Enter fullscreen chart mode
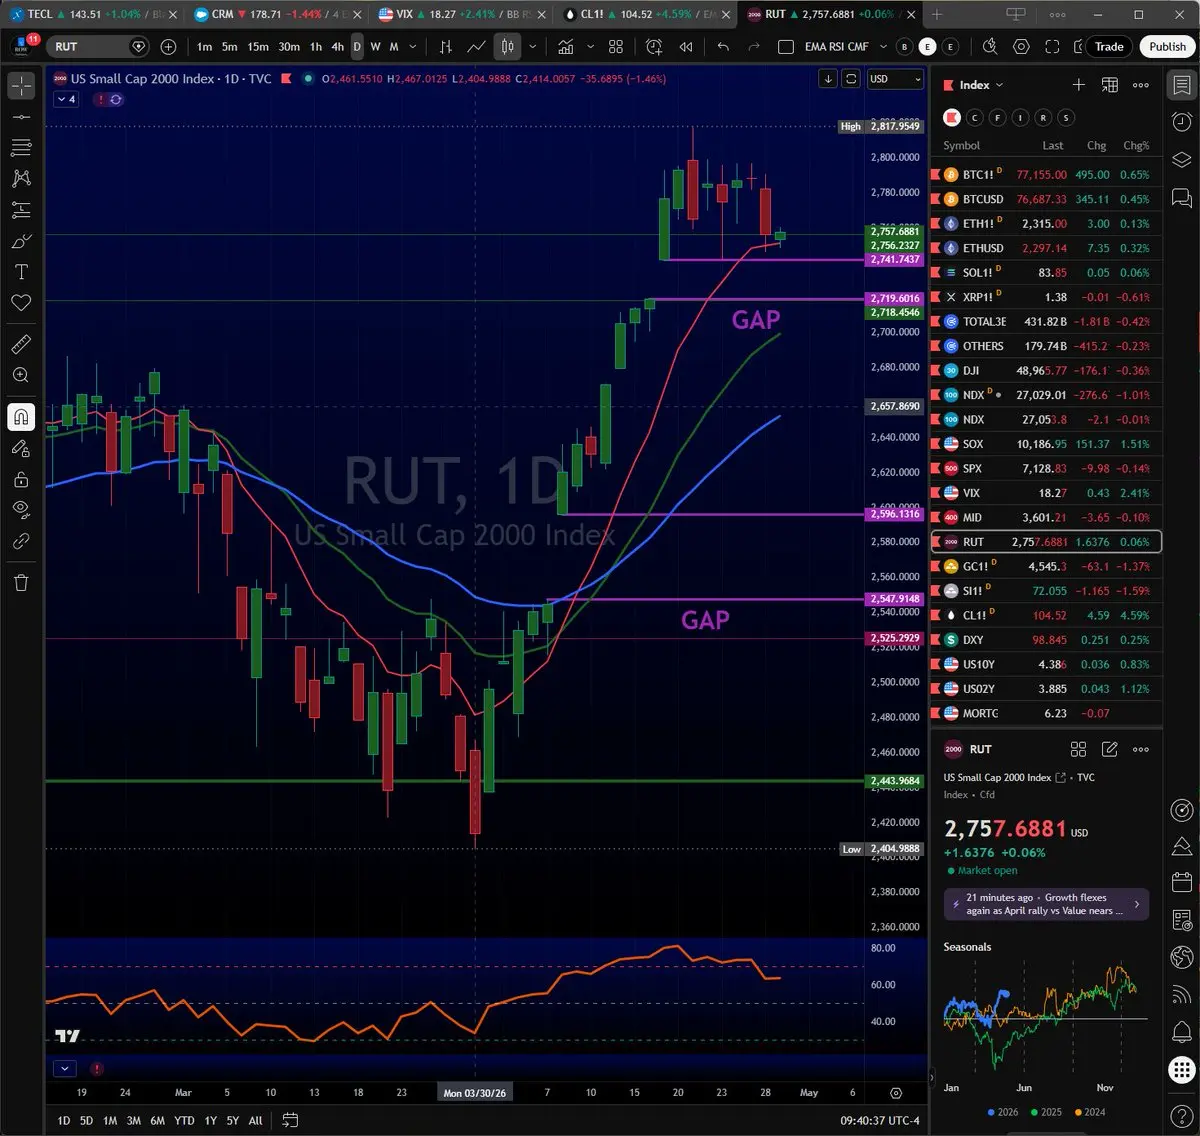The width and height of the screenshot is (1200, 1136). tap(1052, 47)
